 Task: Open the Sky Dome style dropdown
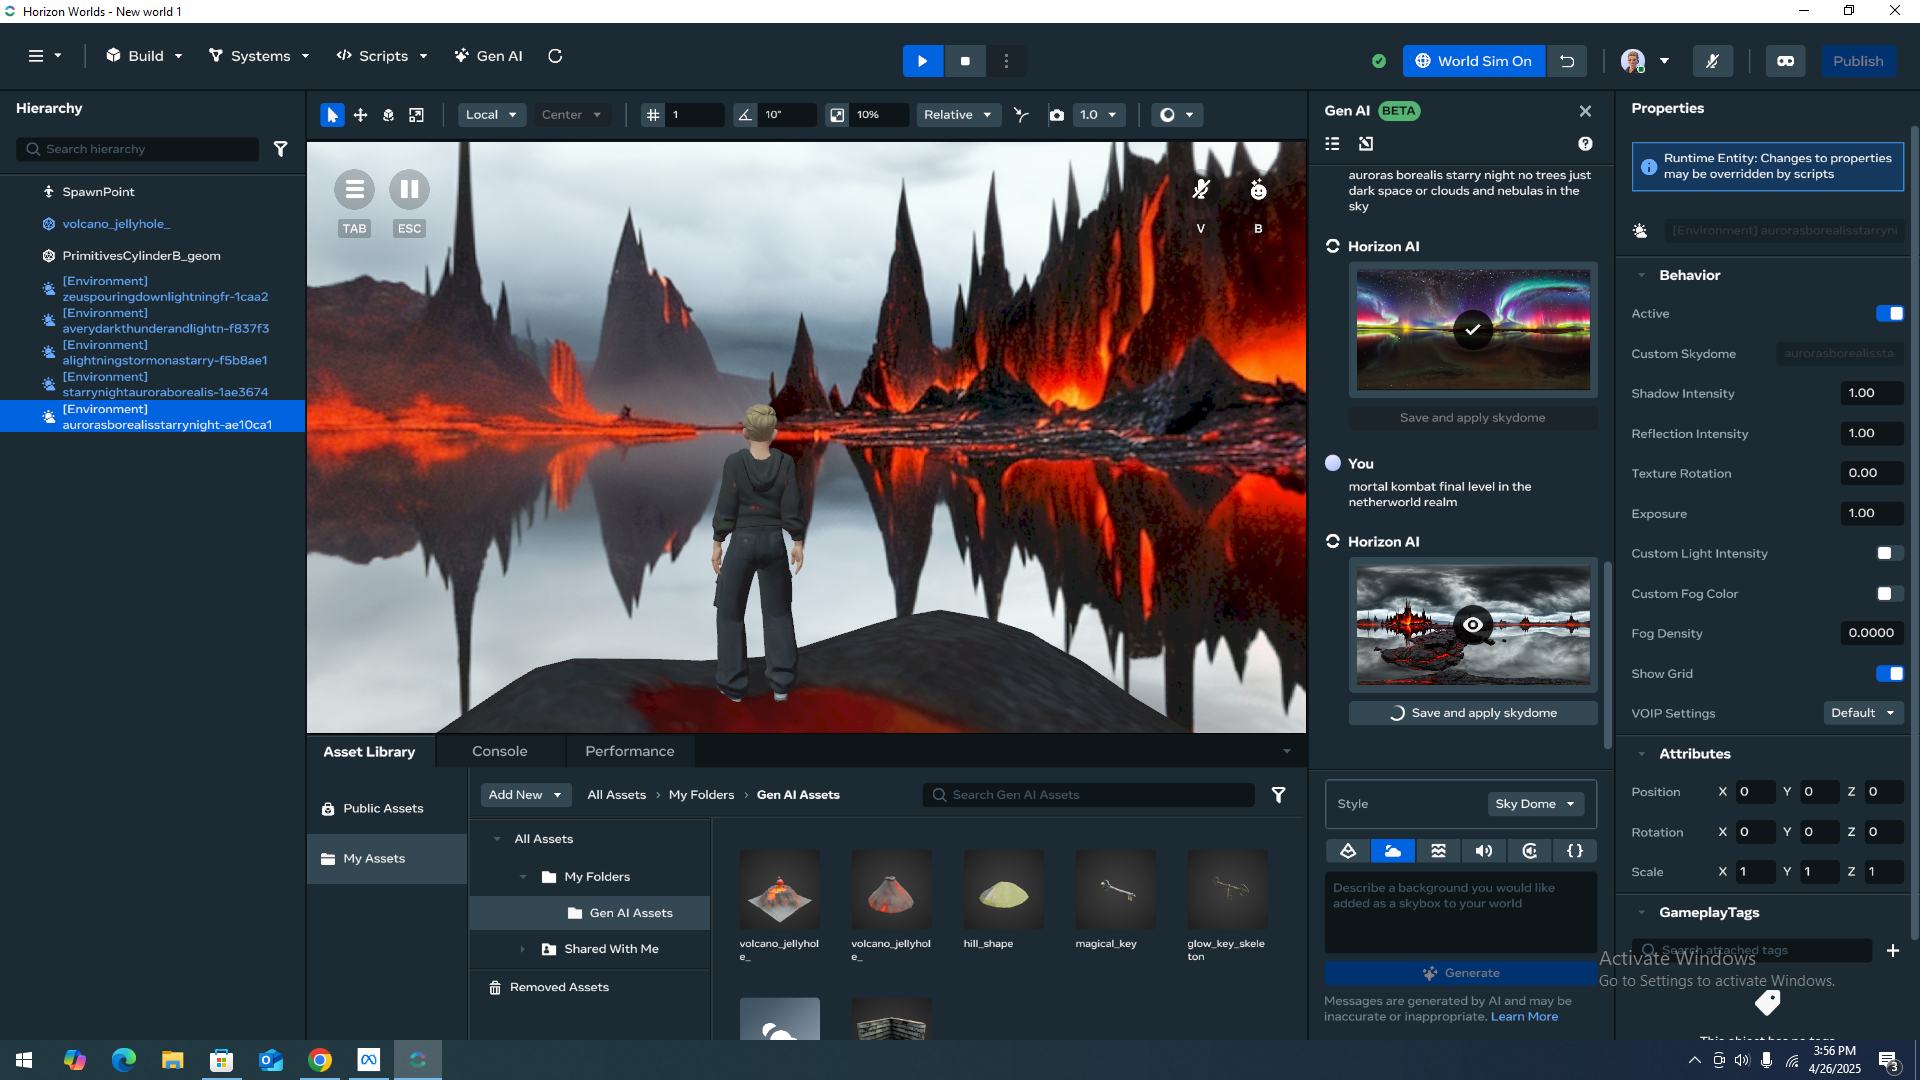(x=1535, y=804)
